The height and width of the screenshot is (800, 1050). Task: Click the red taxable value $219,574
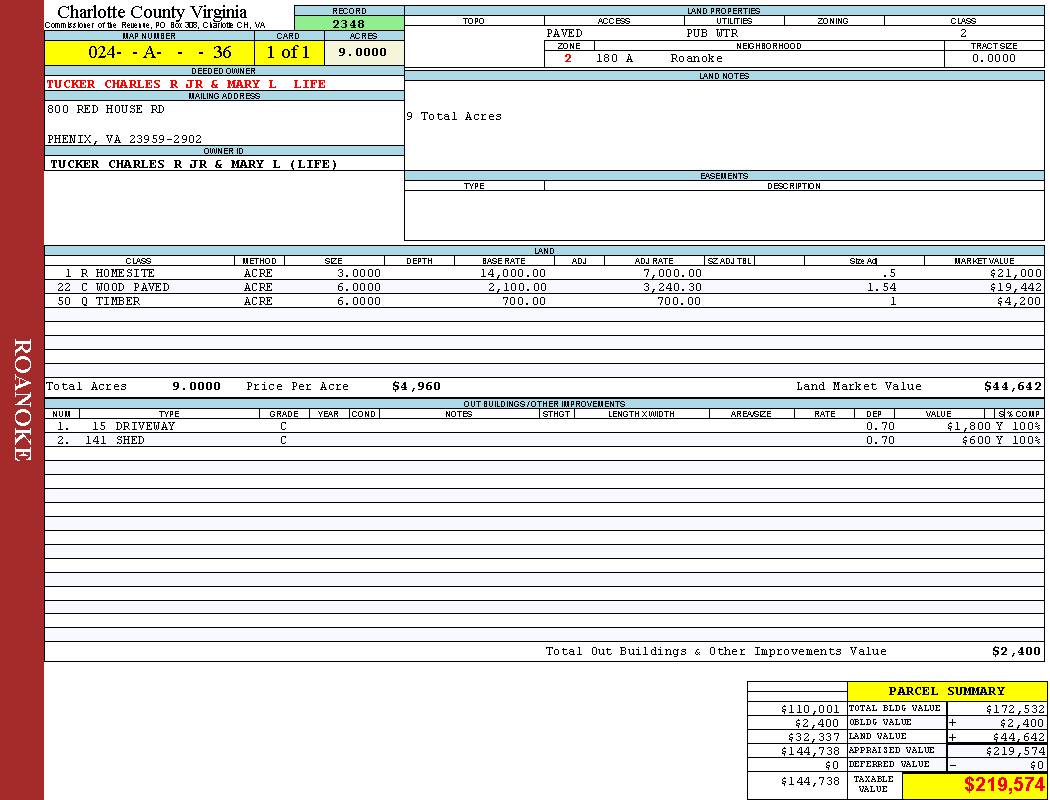[1004, 785]
